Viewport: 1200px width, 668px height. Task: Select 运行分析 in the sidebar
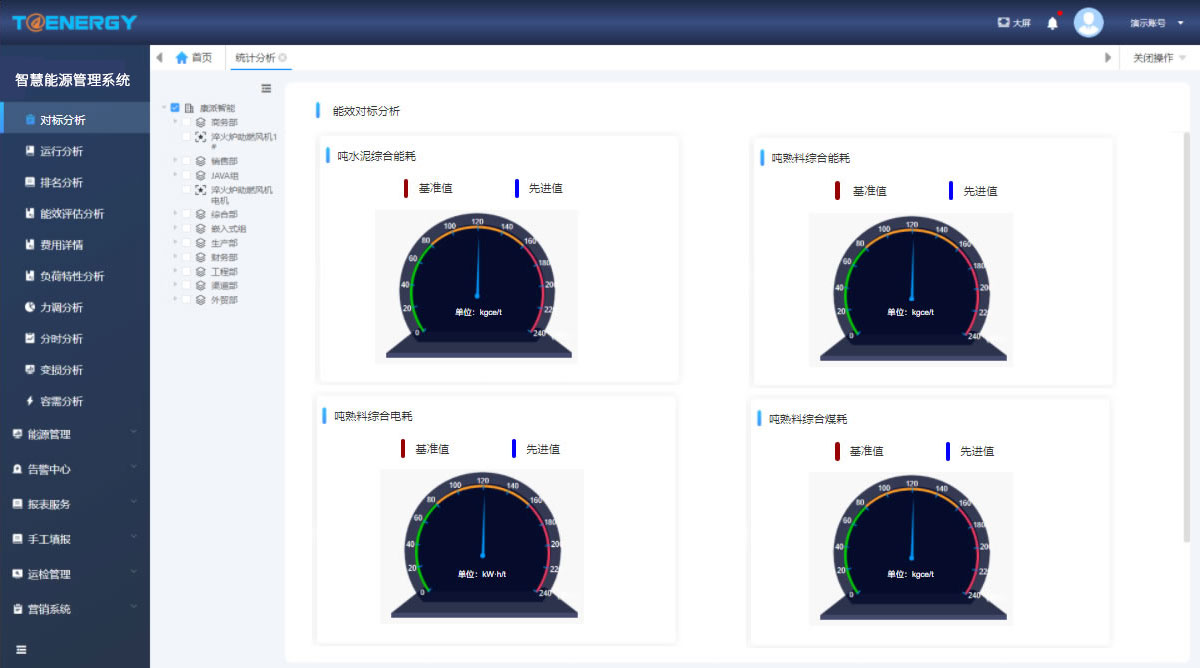pyautogui.click(x=61, y=151)
